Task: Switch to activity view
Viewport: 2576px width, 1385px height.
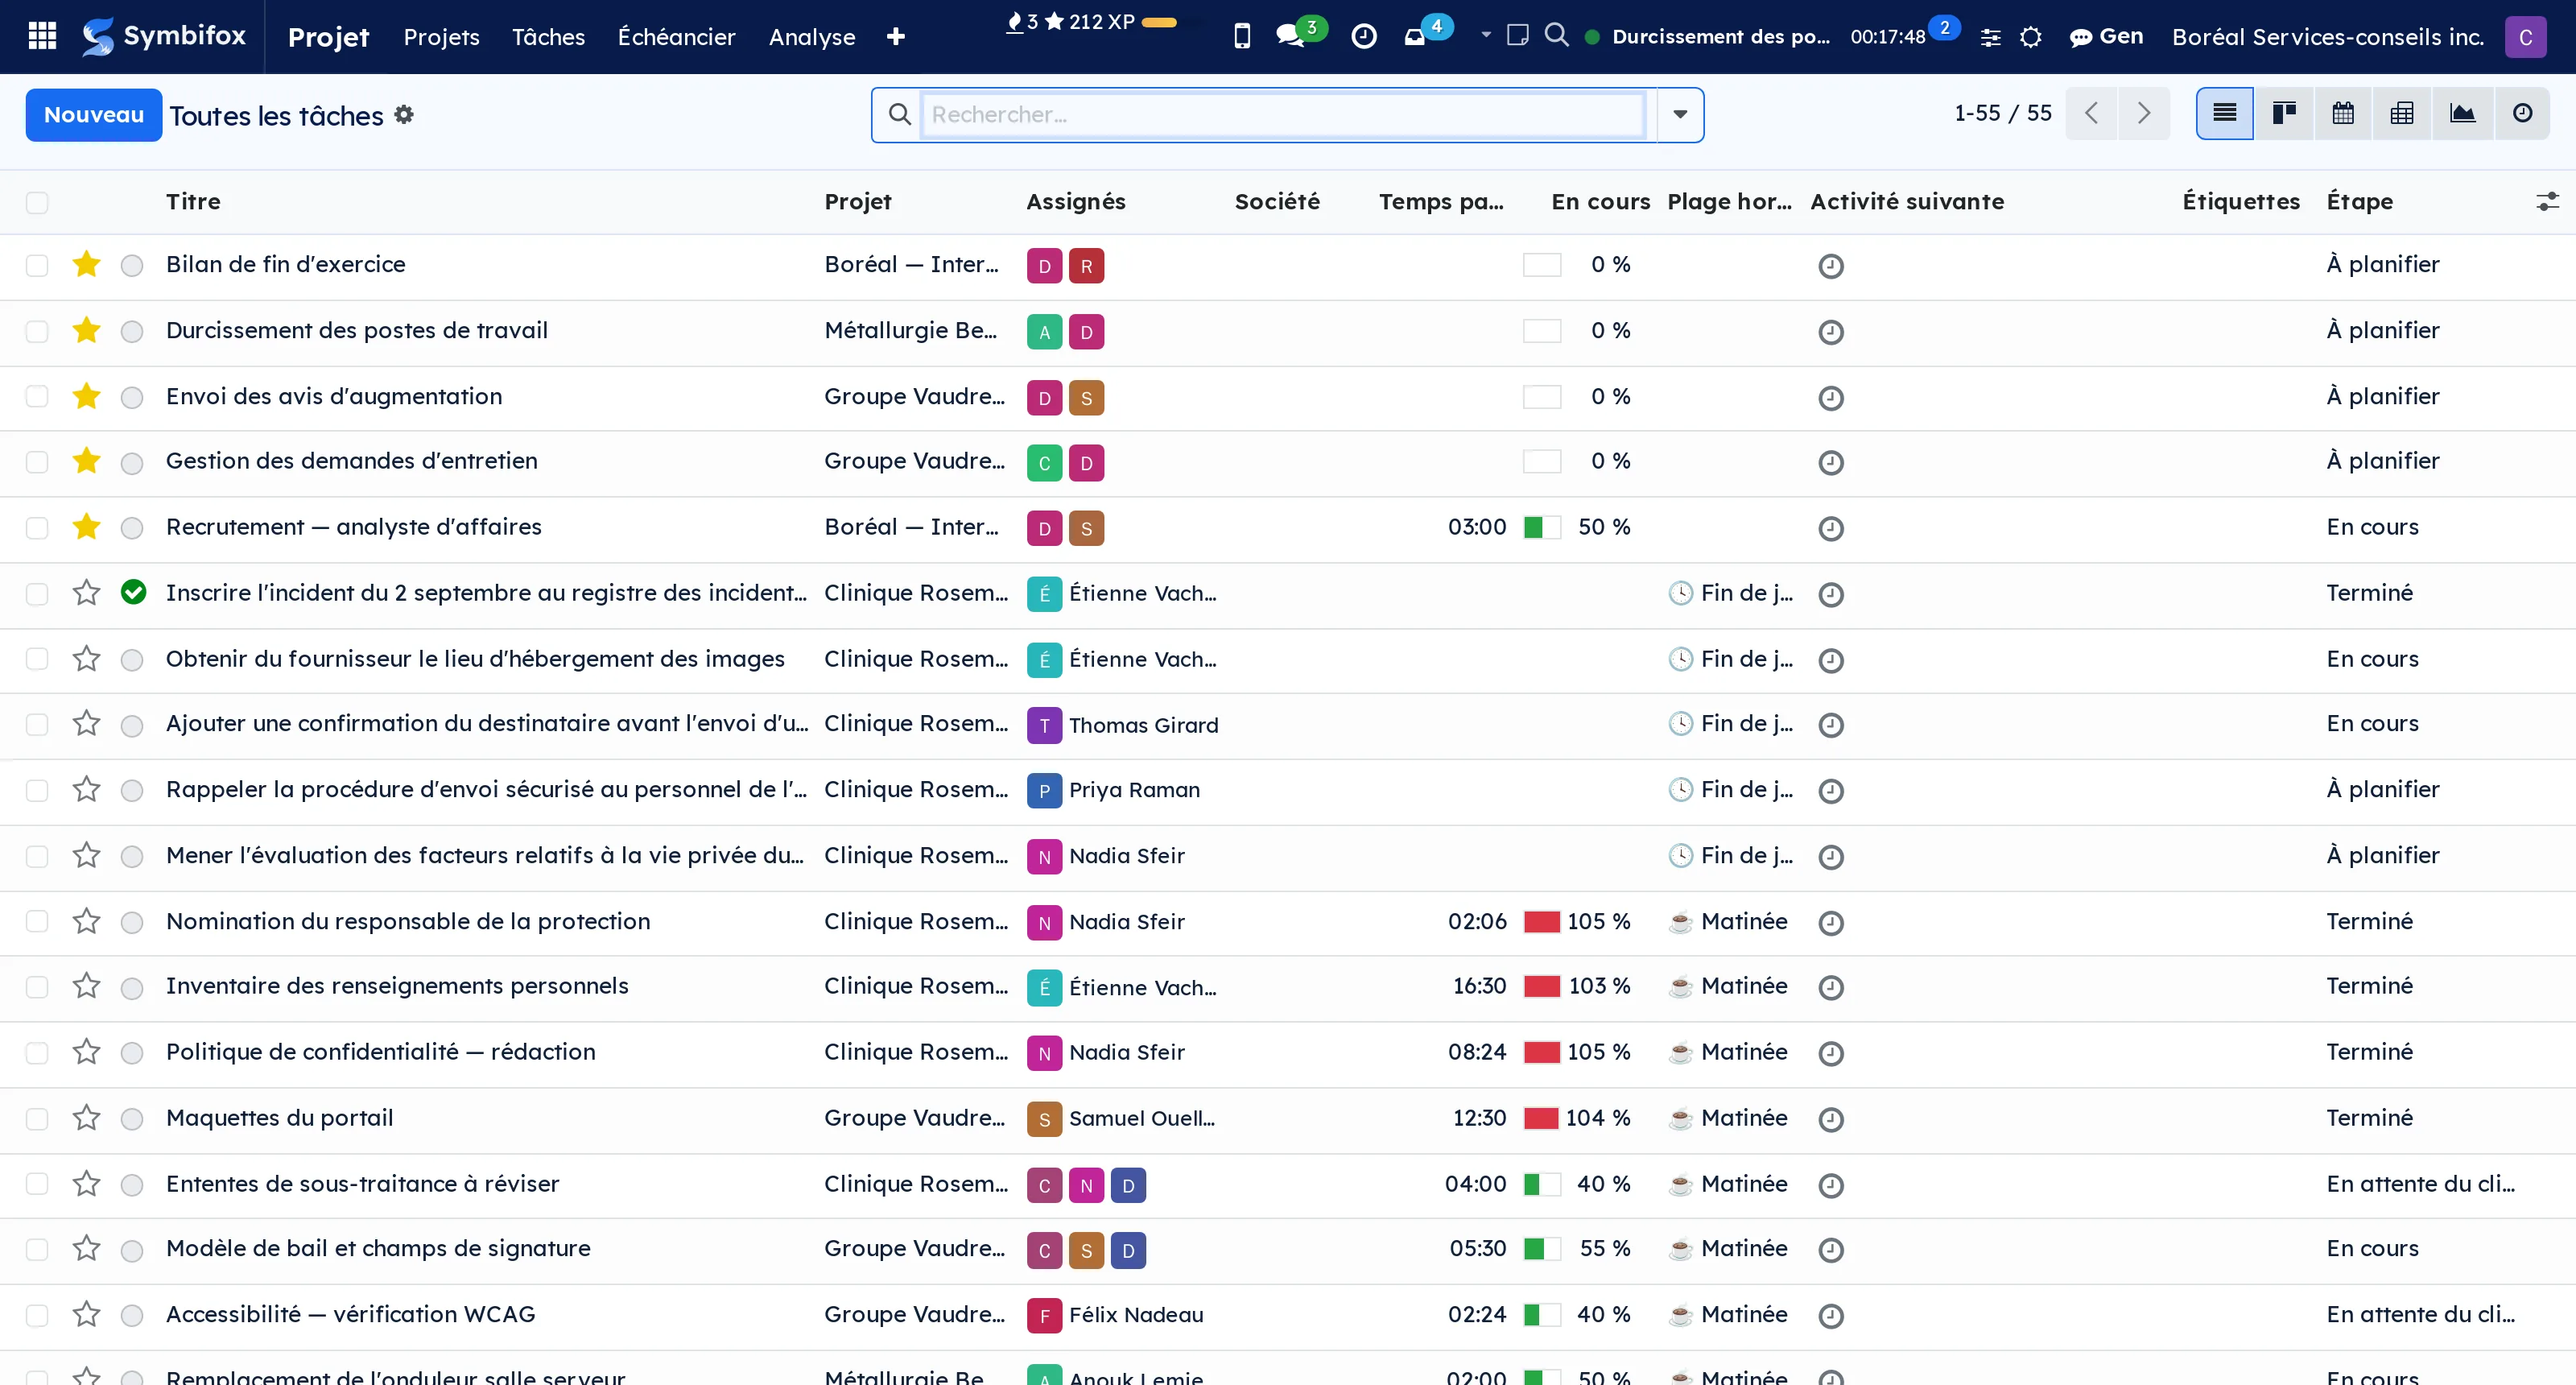Action: [2522, 113]
